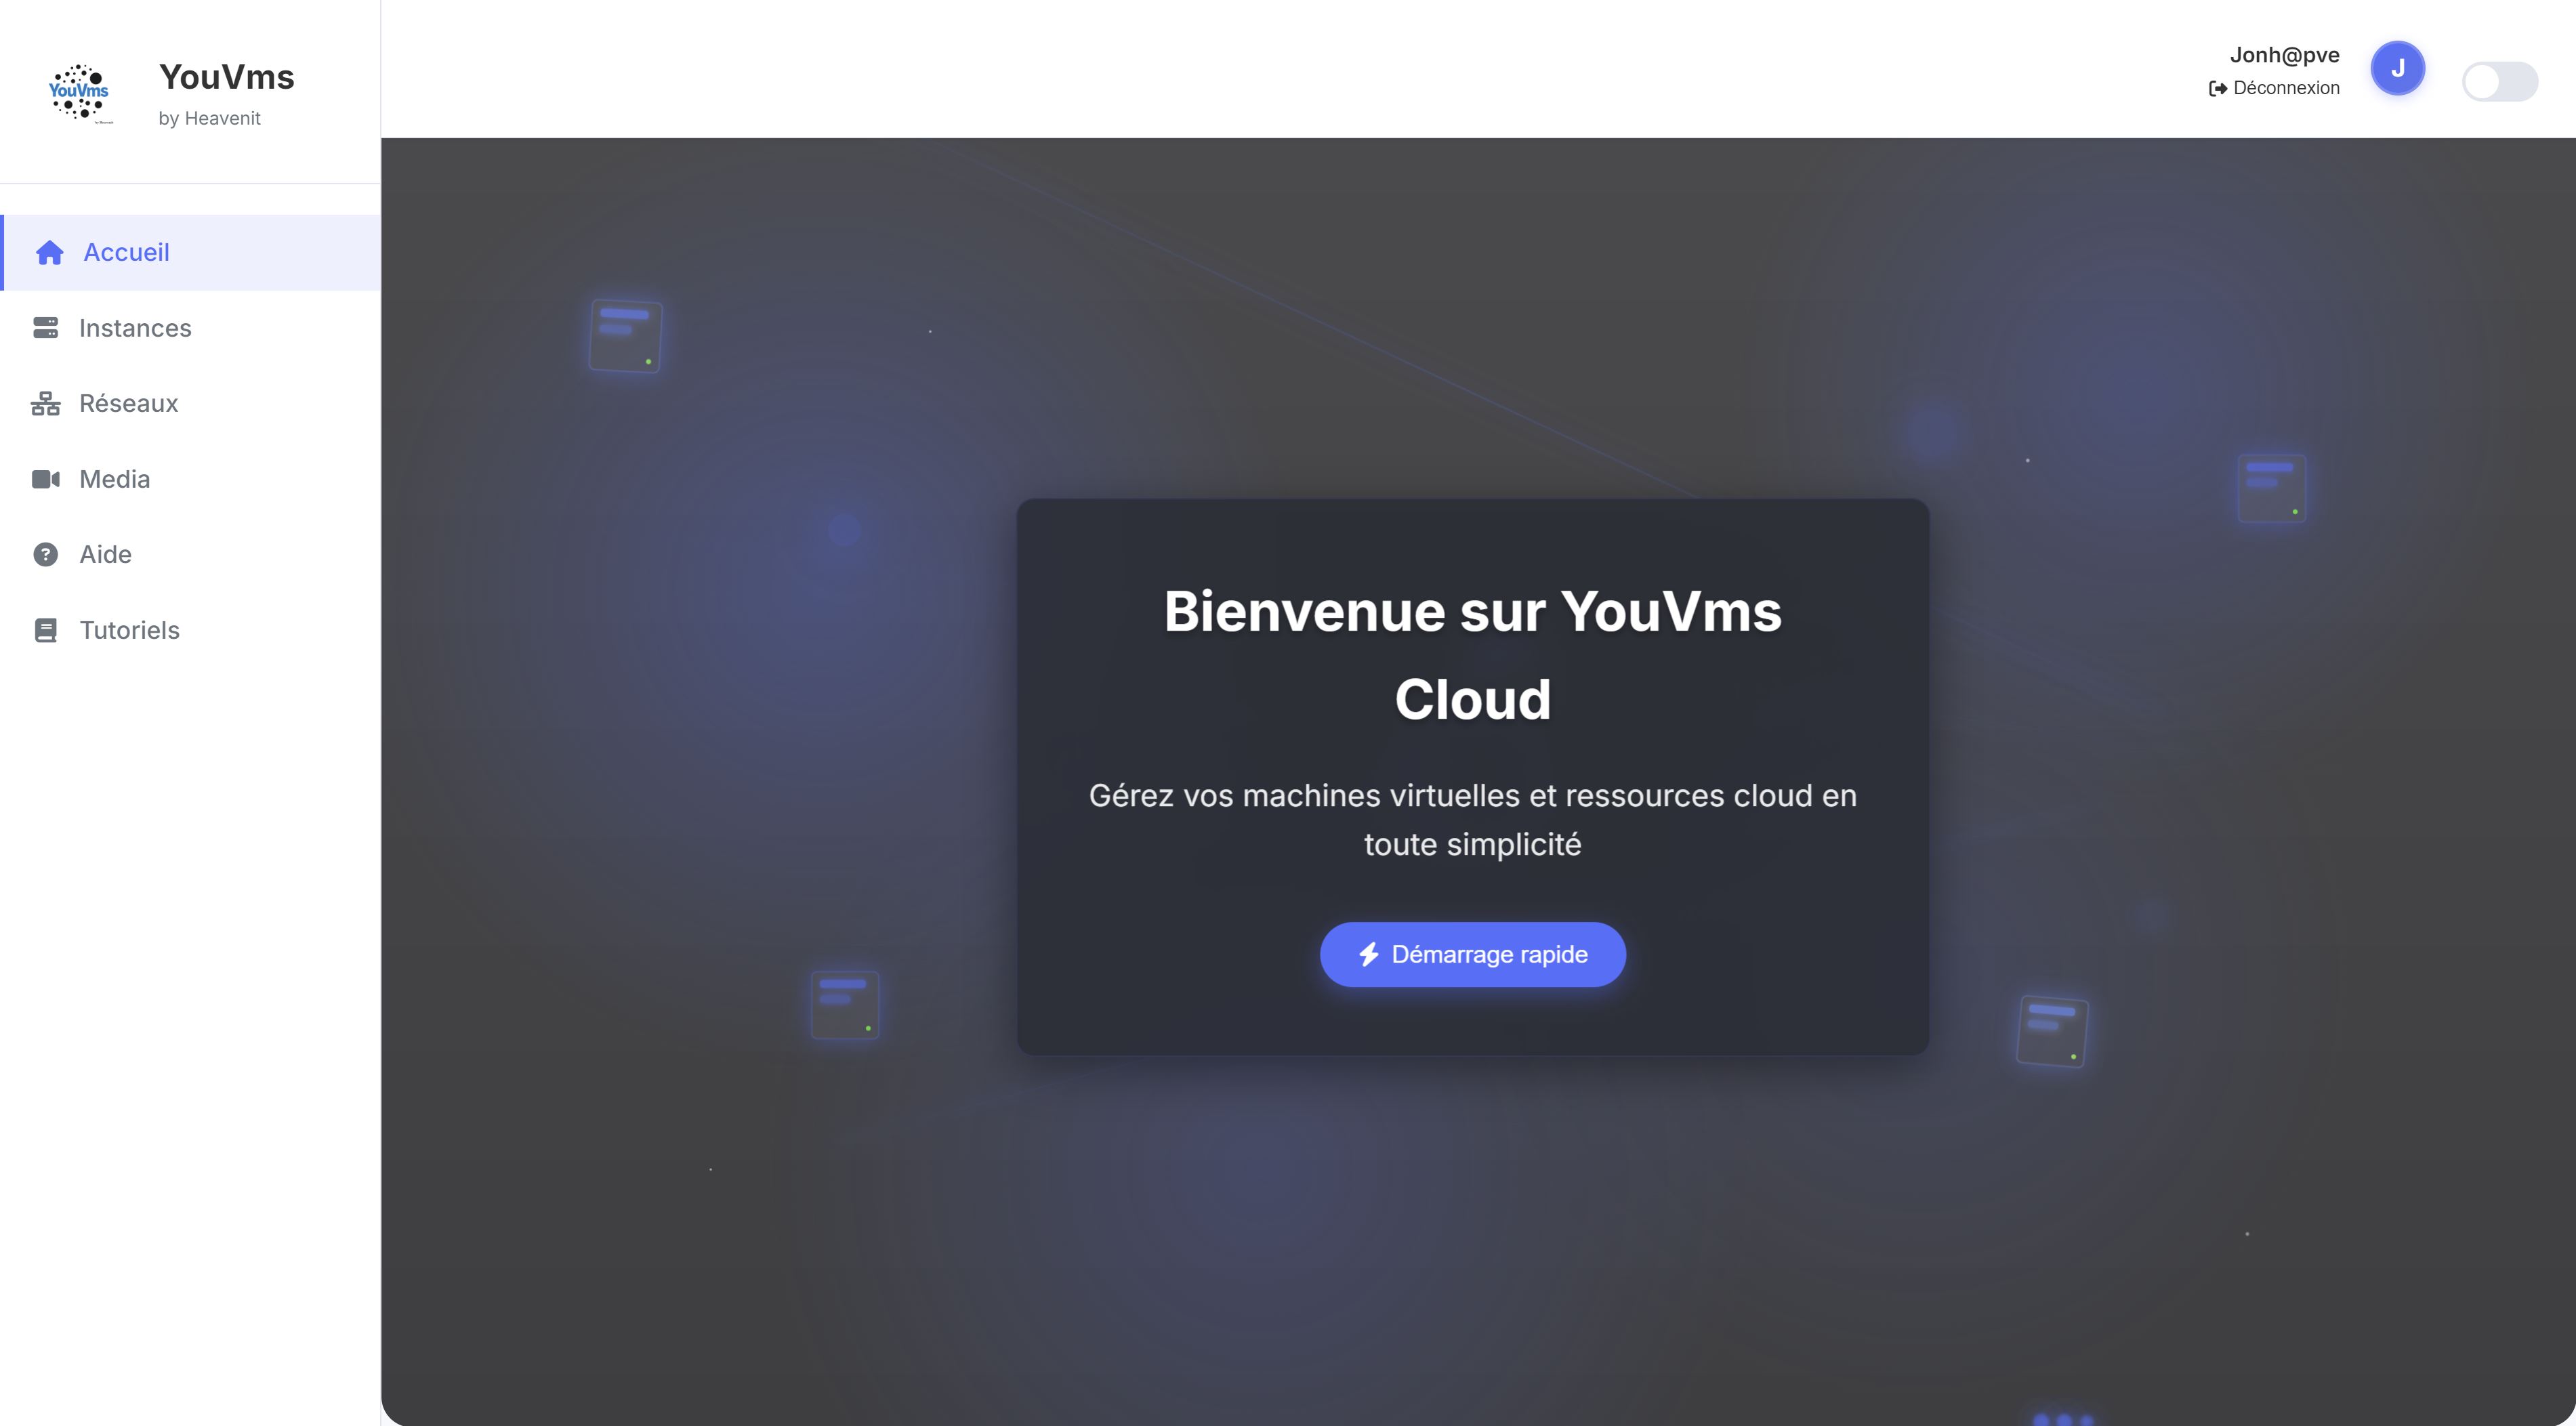Click the server icon next to Instances
Image resolution: width=2576 pixels, height=1426 pixels.
coord(45,328)
